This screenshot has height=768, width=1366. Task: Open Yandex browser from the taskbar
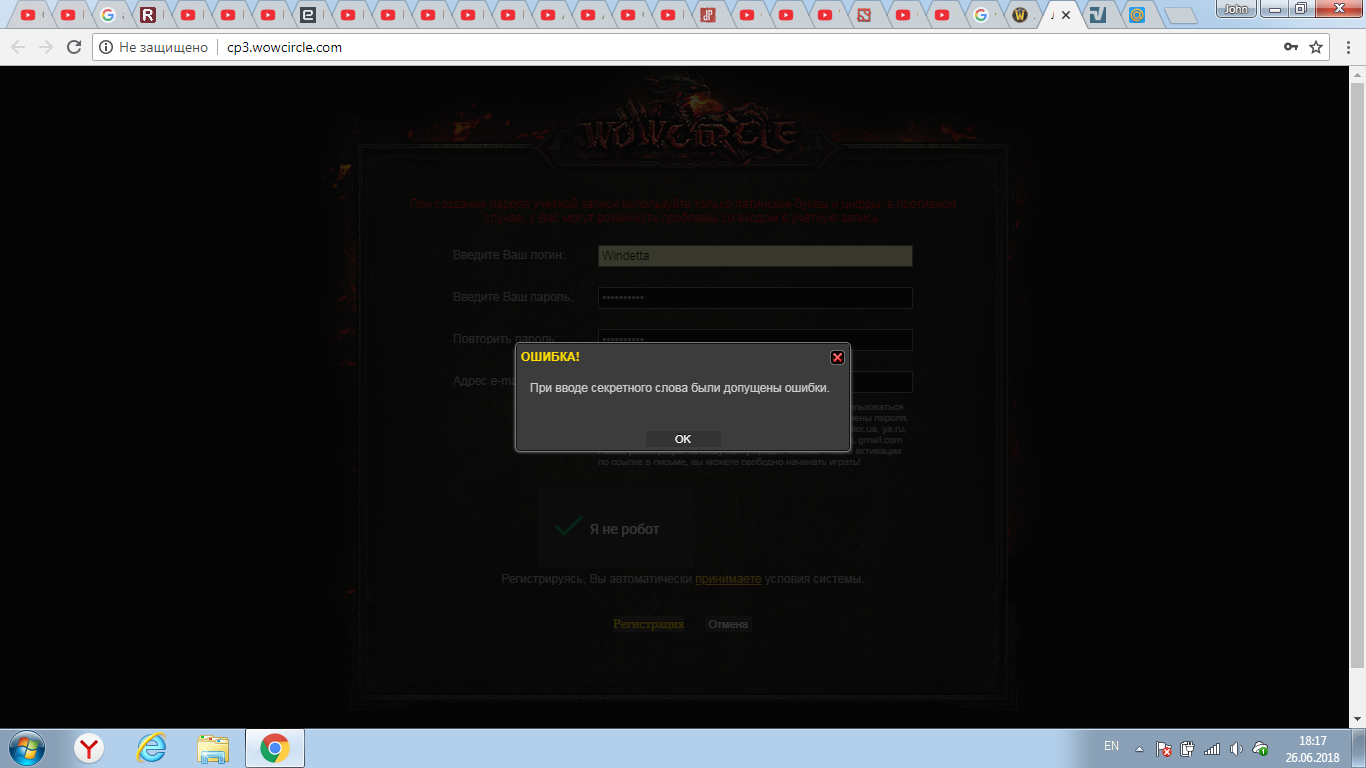click(90, 748)
